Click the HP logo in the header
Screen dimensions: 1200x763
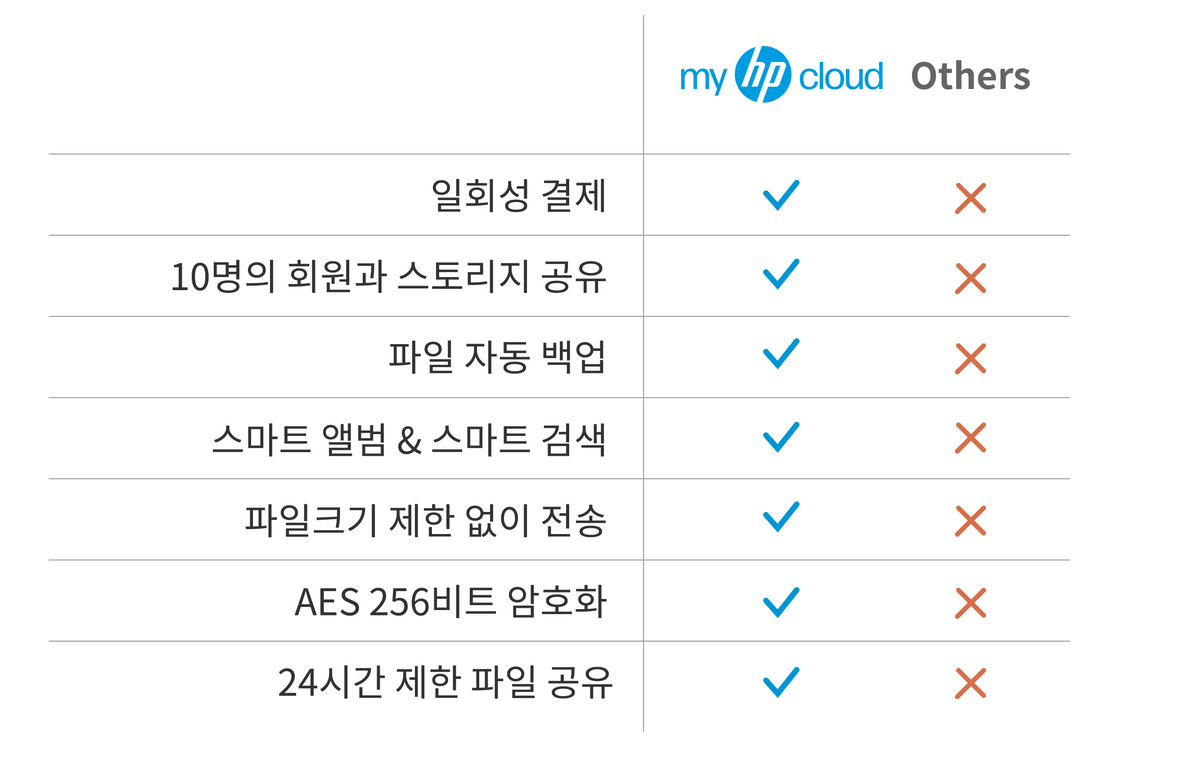pyautogui.click(x=762, y=77)
